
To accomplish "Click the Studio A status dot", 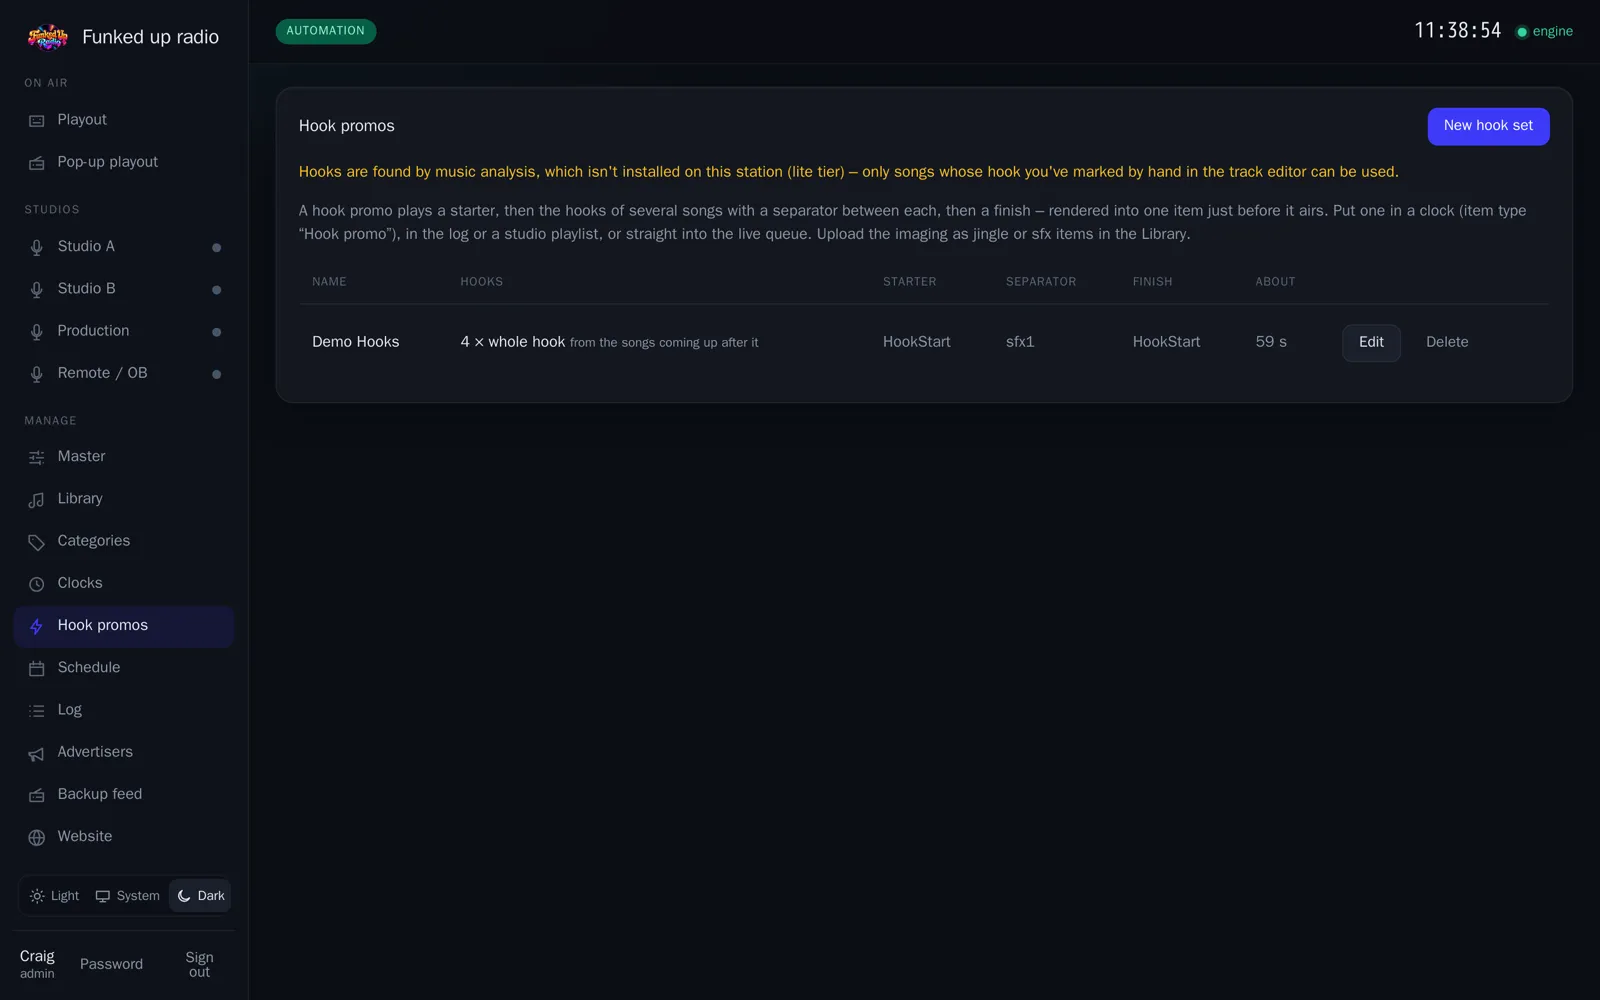I will 216,248.
